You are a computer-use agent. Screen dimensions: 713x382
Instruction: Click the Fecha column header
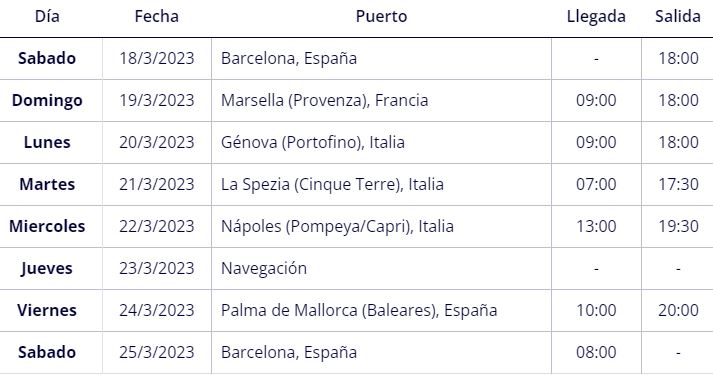(156, 16)
